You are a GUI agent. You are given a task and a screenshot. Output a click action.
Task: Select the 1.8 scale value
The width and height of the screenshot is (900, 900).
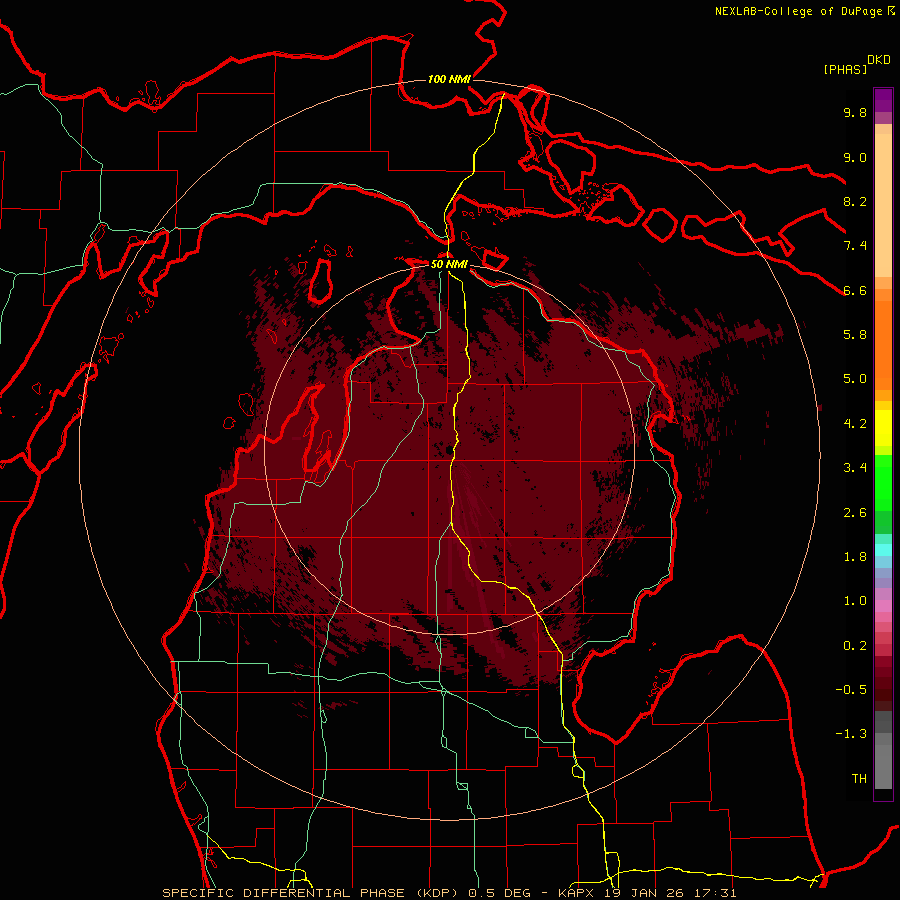(855, 557)
